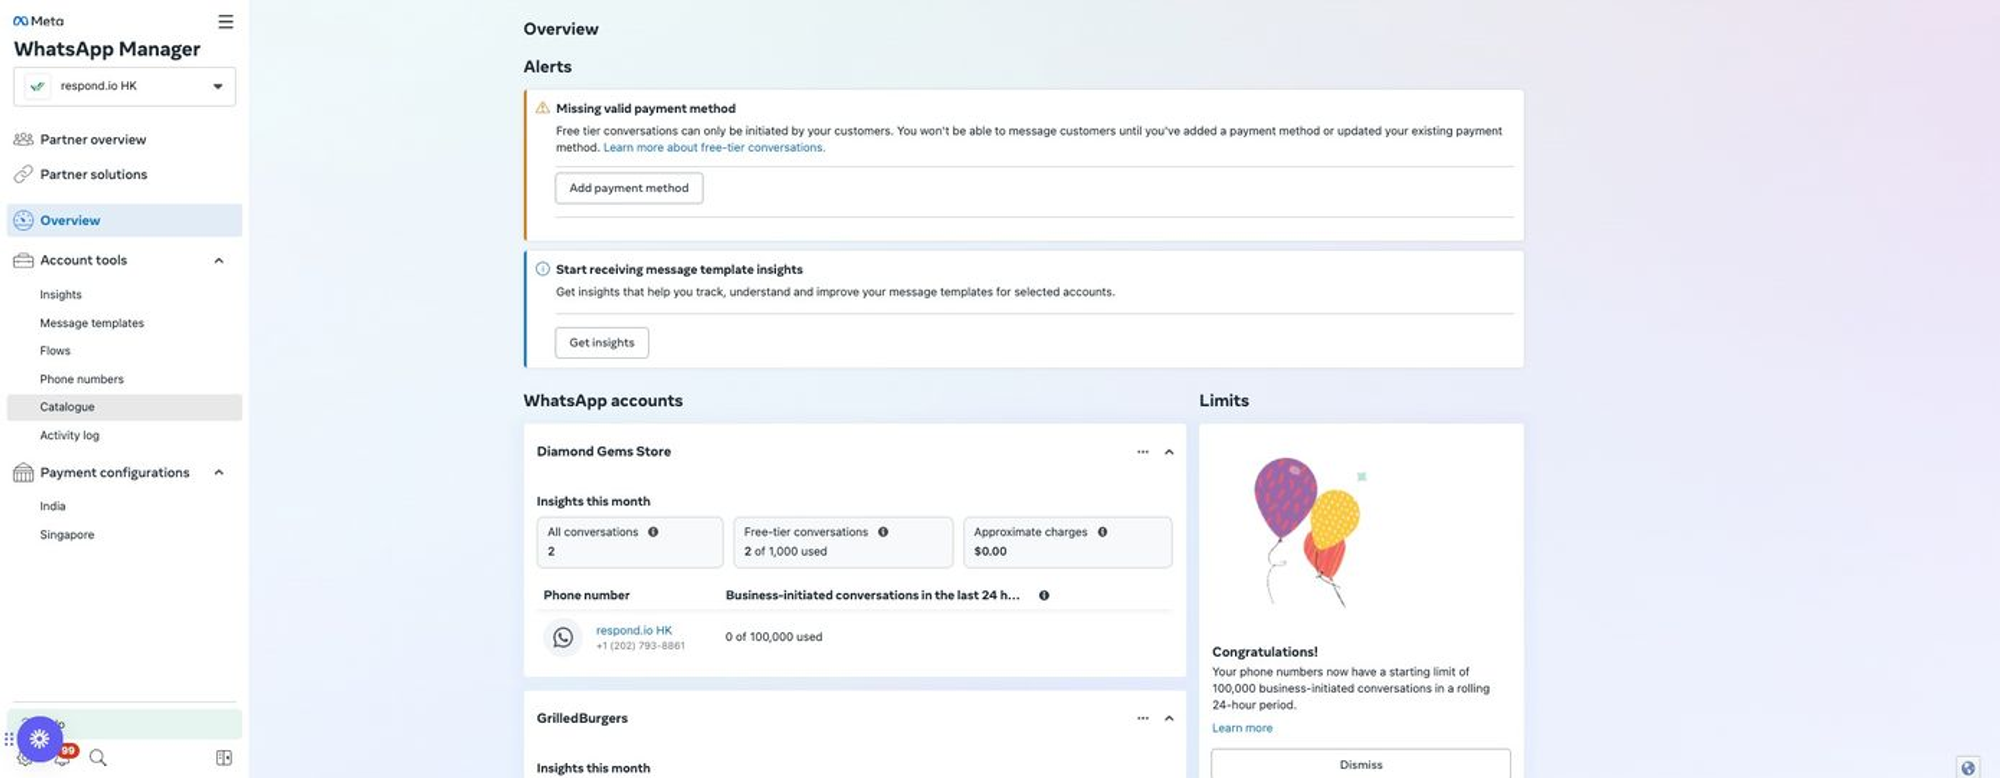The height and width of the screenshot is (778, 2000).
Task: Click the globe icon at bottom right
Action: tap(1967, 767)
